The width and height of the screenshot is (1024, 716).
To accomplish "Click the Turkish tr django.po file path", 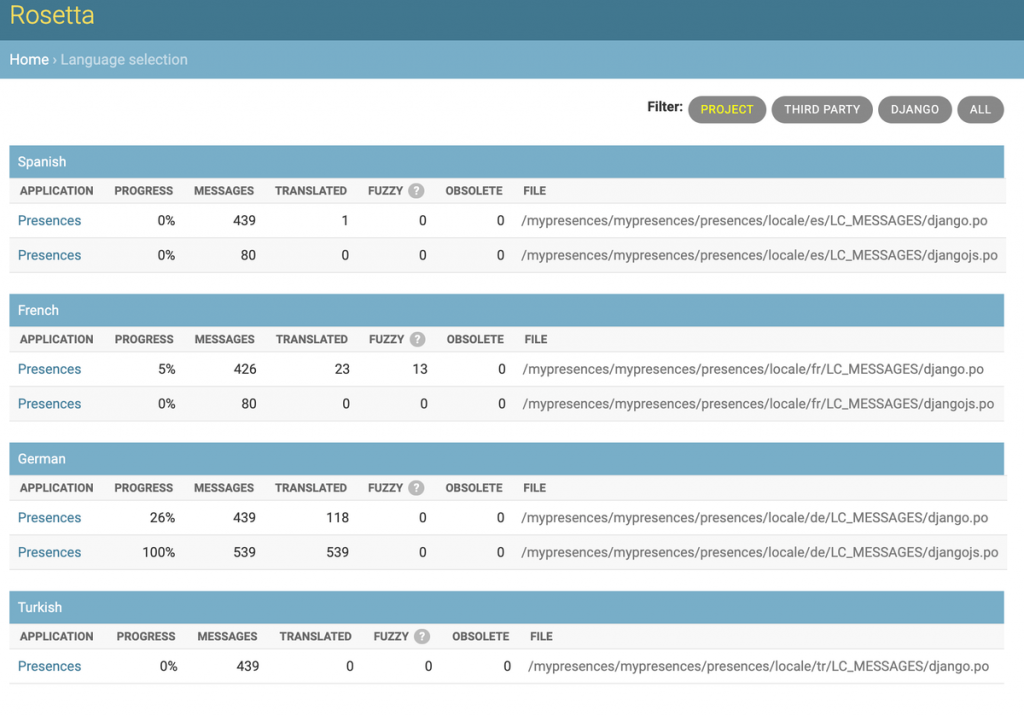I will (758, 666).
